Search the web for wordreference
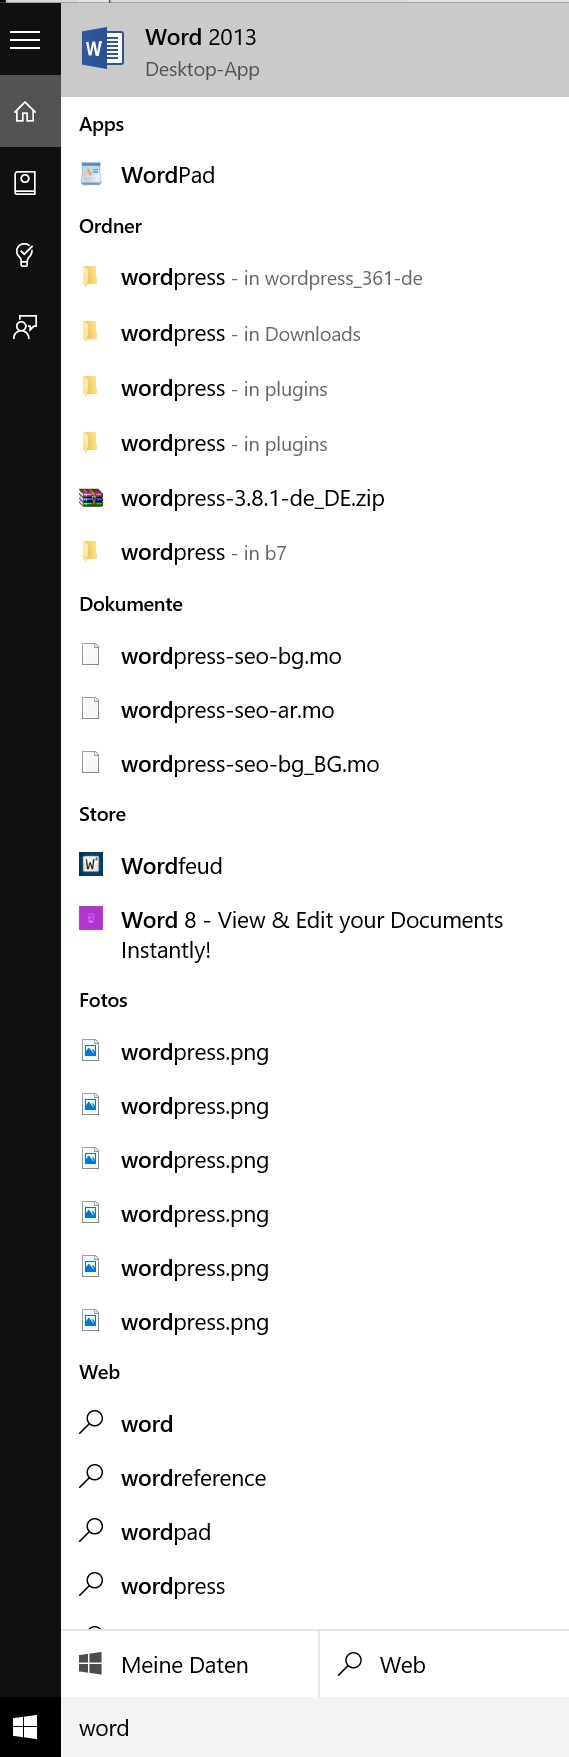Screen dimensions: 569x1757 click(x=315, y=1478)
